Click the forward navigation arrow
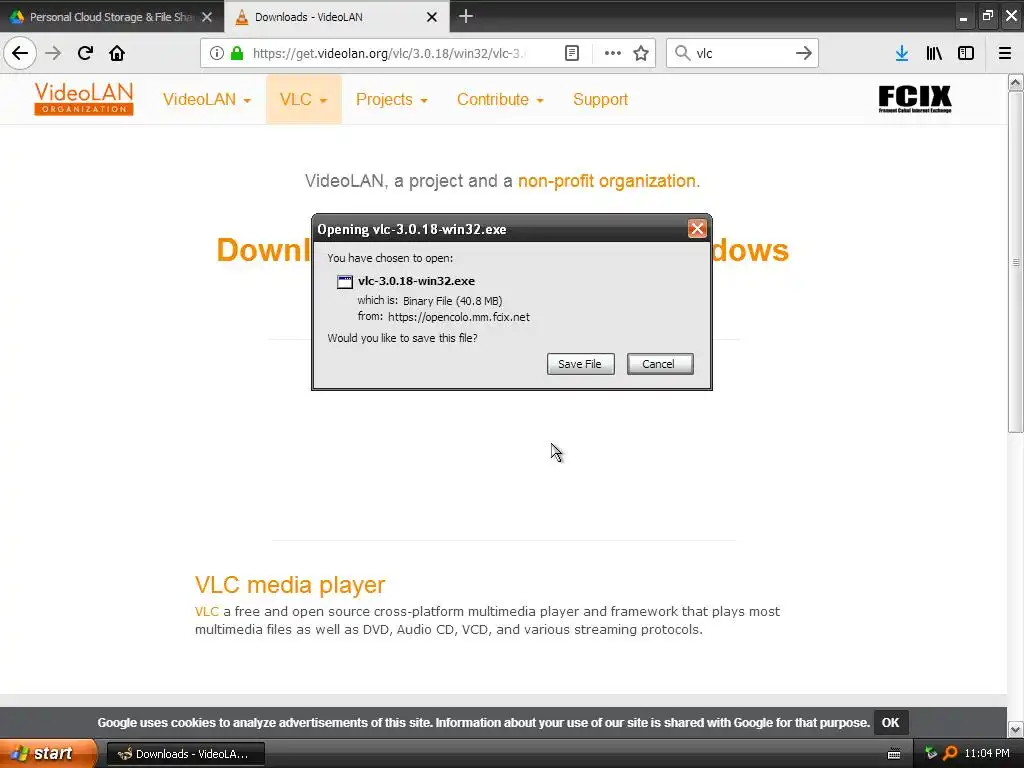Image resolution: width=1024 pixels, height=768 pixels. pos(53,53)
